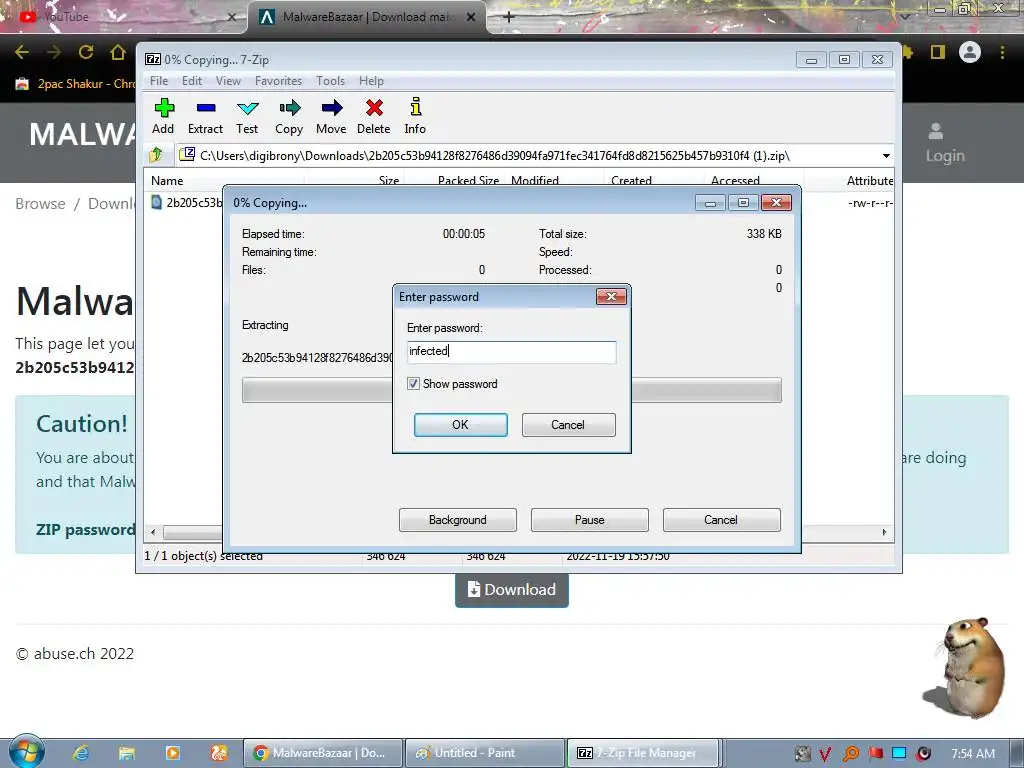This screenshot has width=1024, height=768.
Task: Switch to Untitled - Paint taskbar window
Action: click(x=485, y=753)
